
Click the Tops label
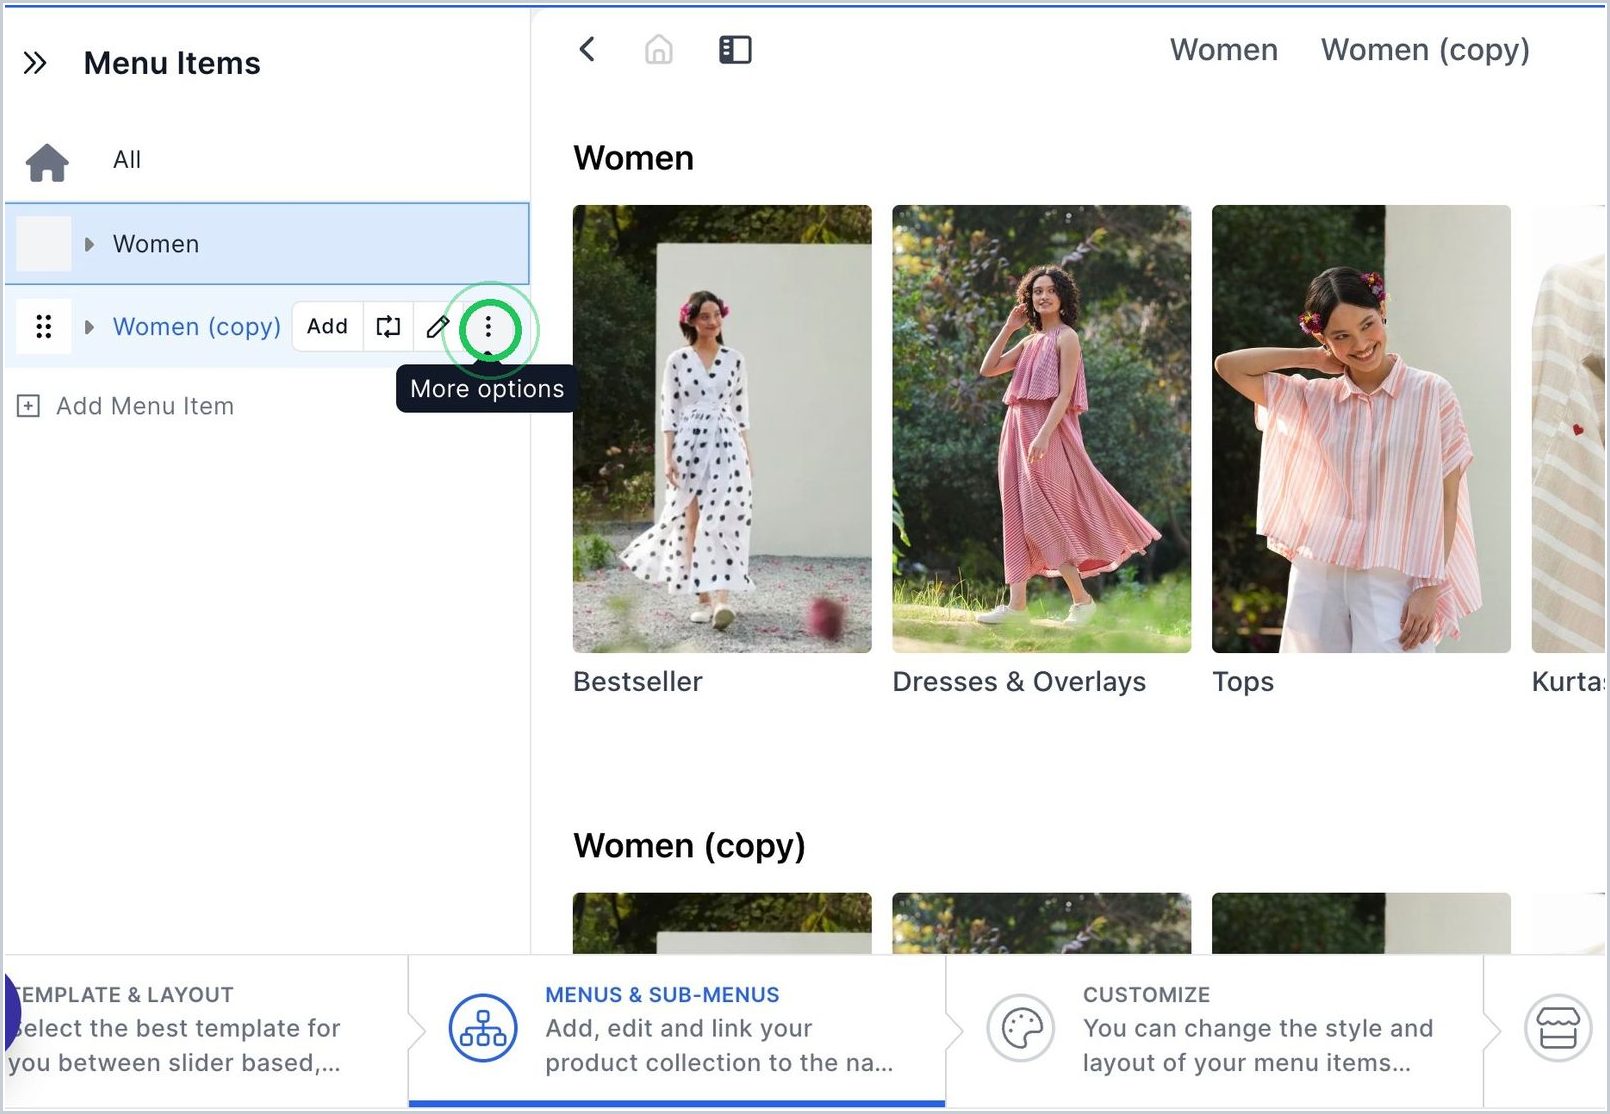point(1243,682)
